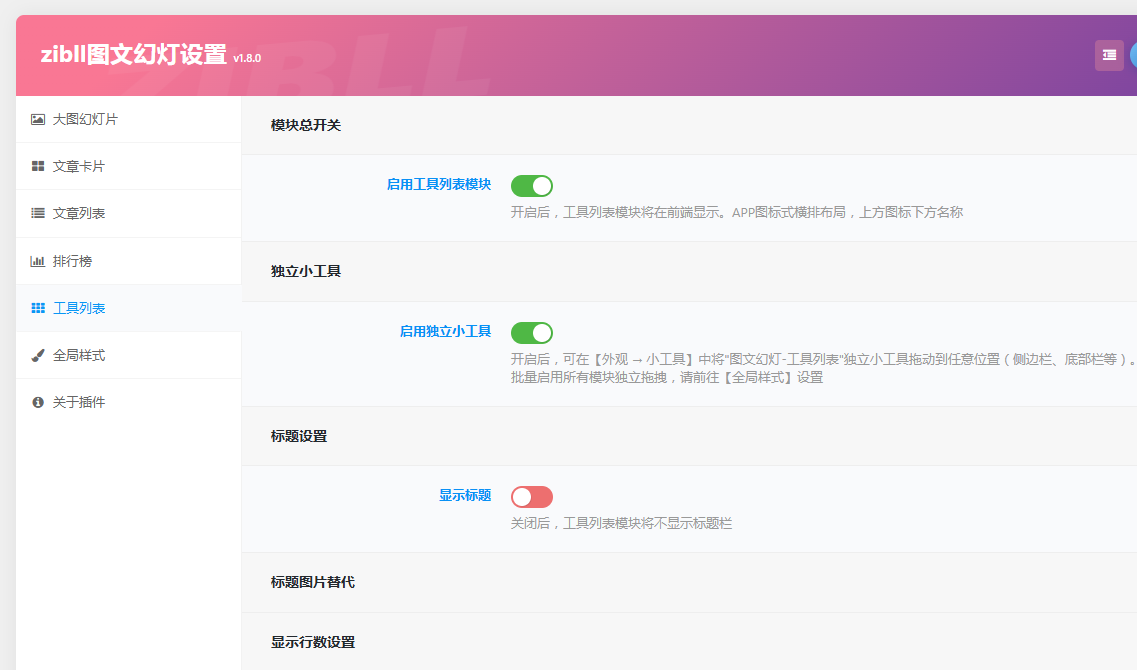Go to the 文章列表 tab

pos(128,213)
